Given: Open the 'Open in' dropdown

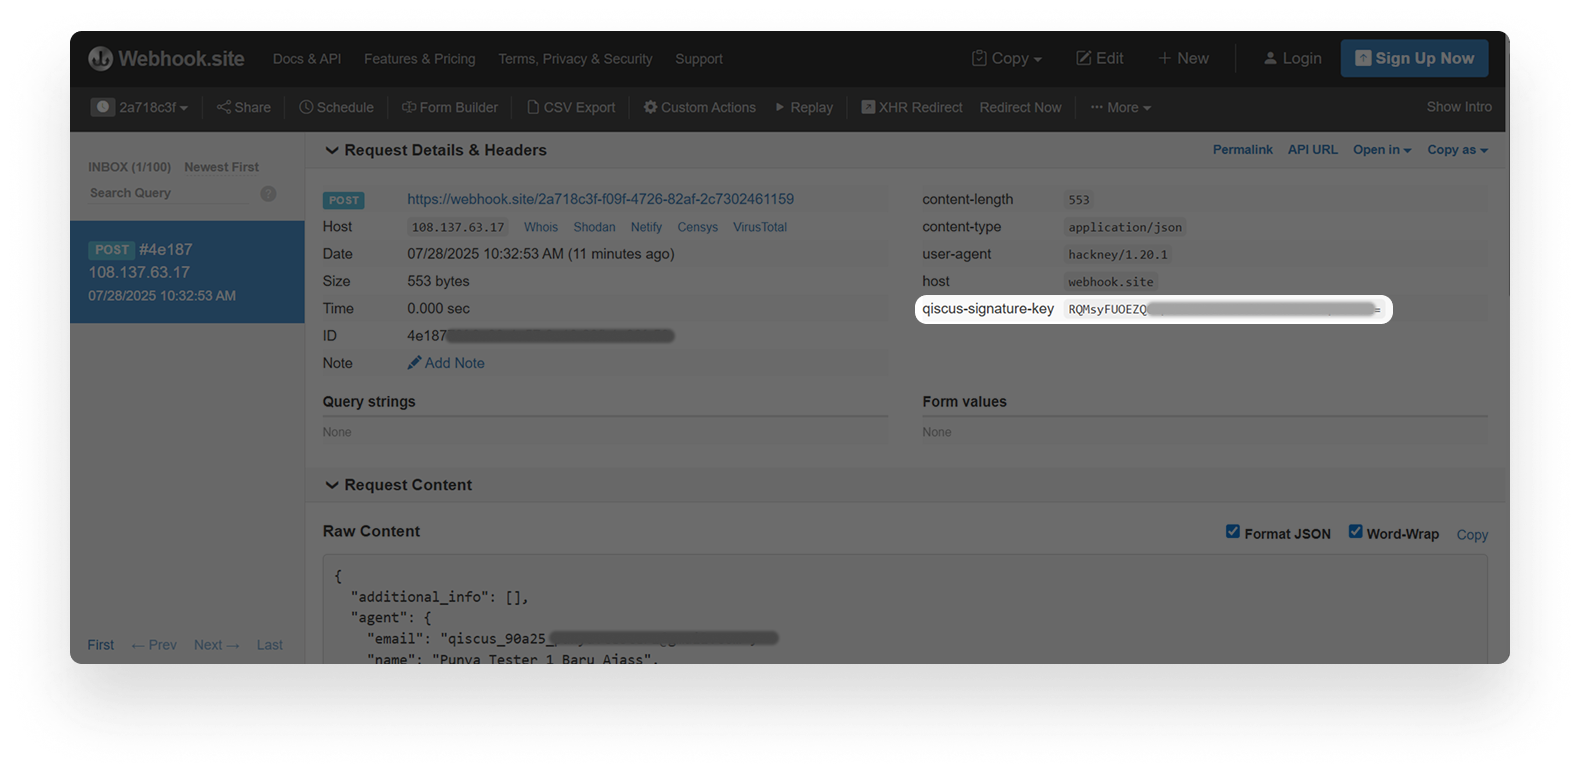Looking at the screenshot, I should click(x=1382, y=150).
